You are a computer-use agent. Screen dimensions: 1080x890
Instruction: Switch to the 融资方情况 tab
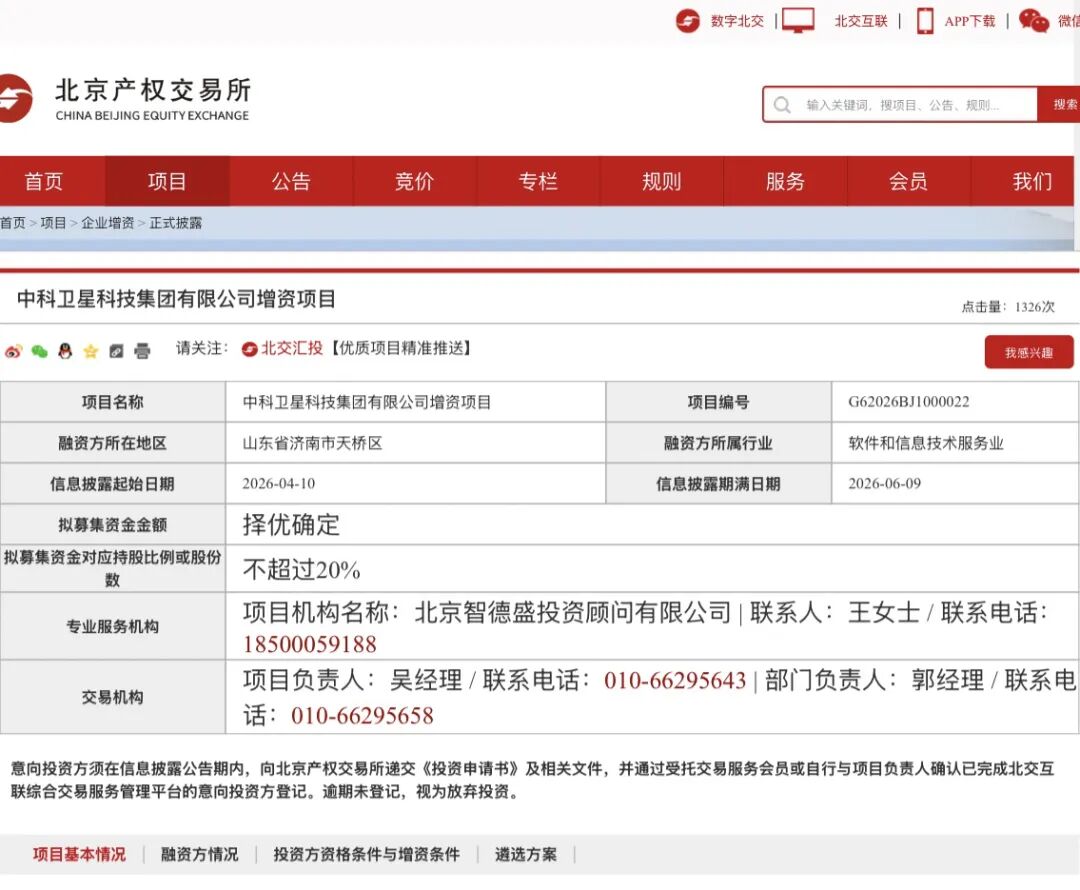[200, 855]
